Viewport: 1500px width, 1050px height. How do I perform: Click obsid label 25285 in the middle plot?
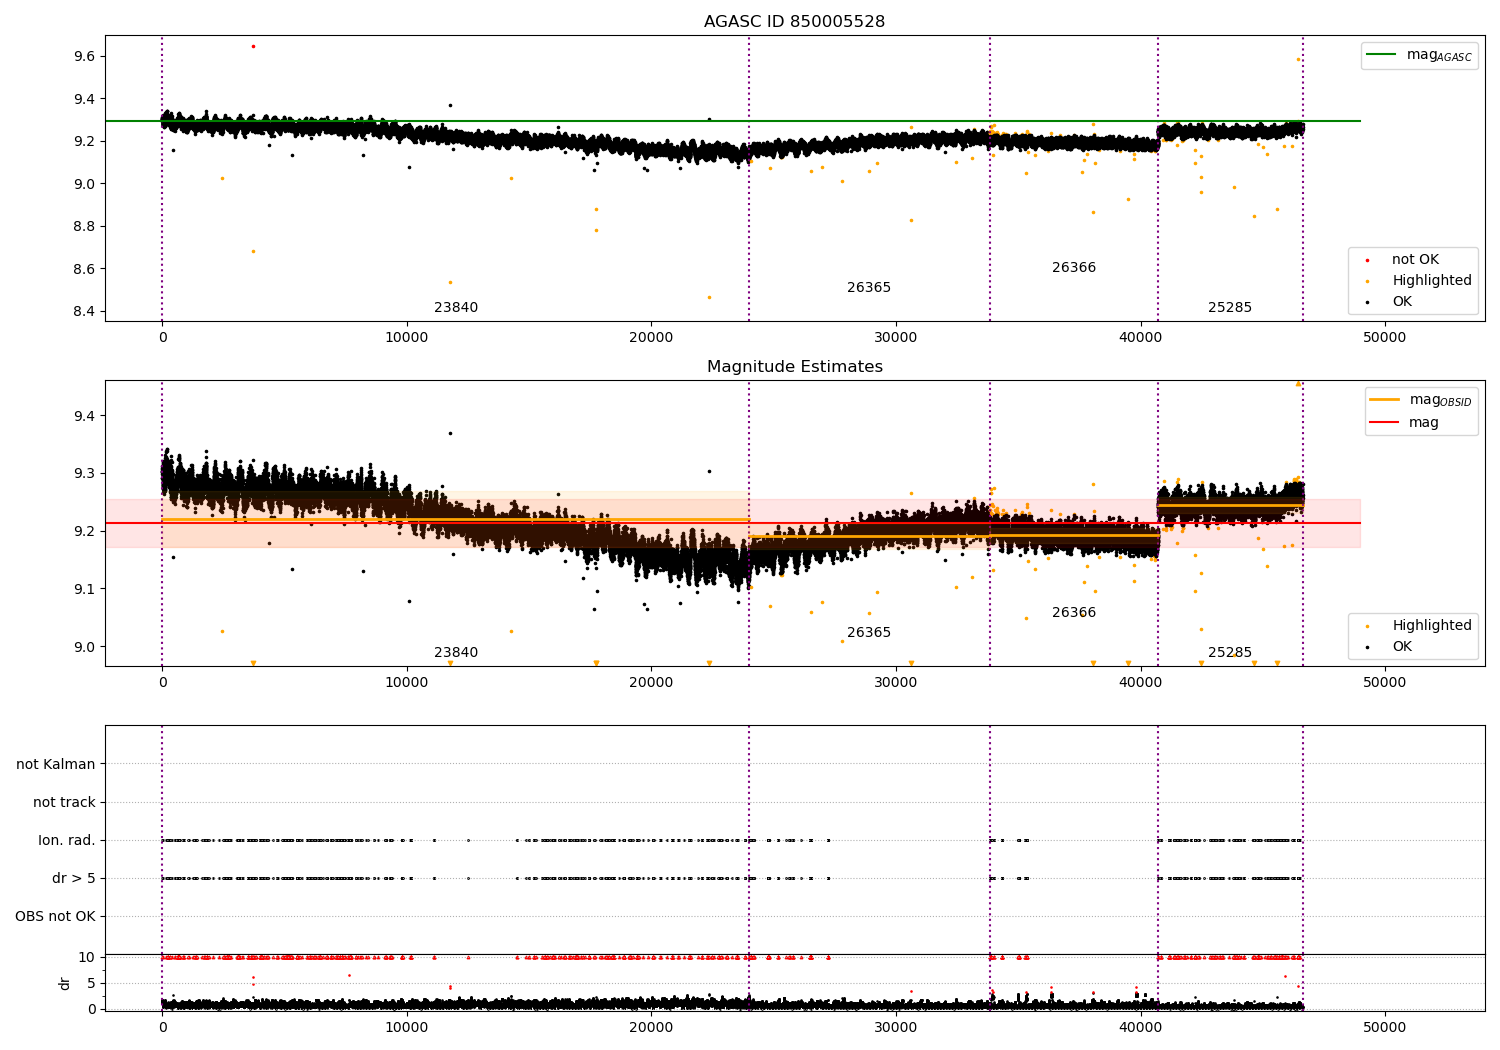[1230, 653]
